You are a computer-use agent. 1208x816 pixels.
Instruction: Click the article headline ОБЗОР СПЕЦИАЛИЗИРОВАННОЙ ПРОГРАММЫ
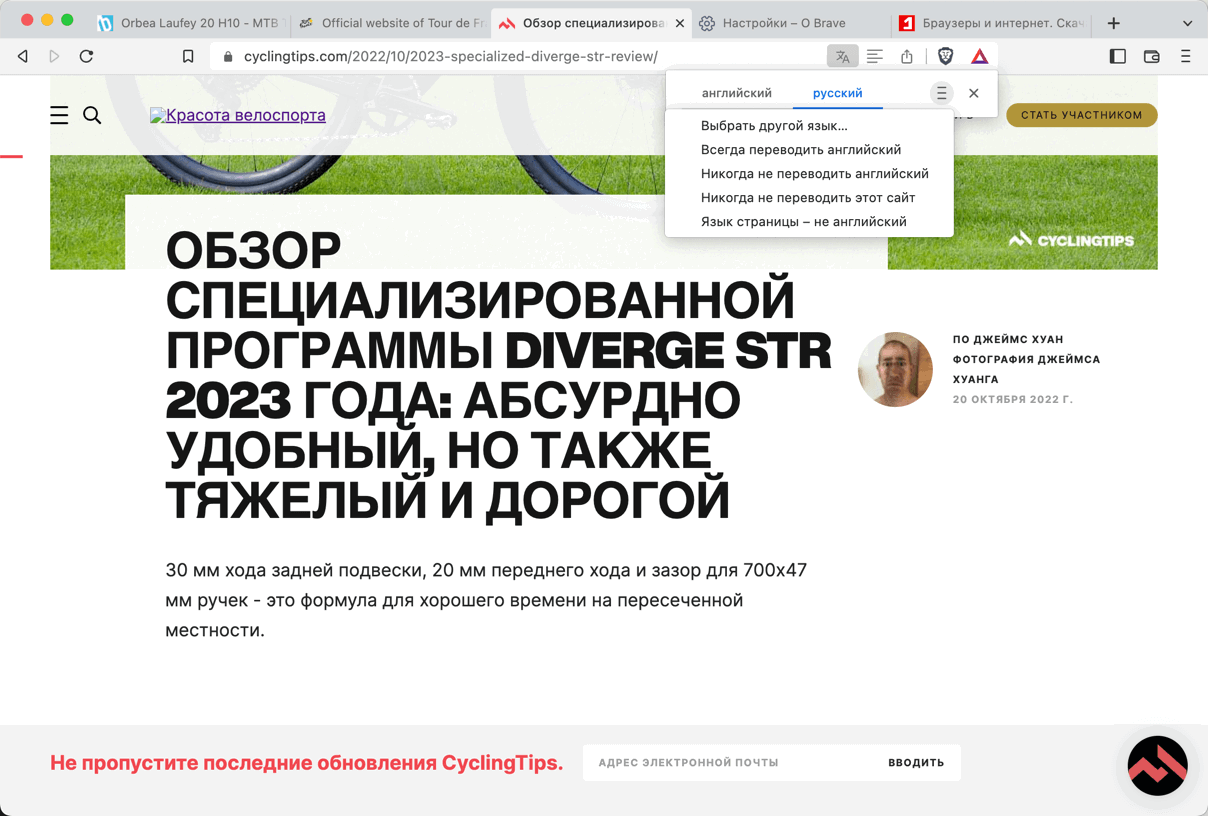(498, 375)
